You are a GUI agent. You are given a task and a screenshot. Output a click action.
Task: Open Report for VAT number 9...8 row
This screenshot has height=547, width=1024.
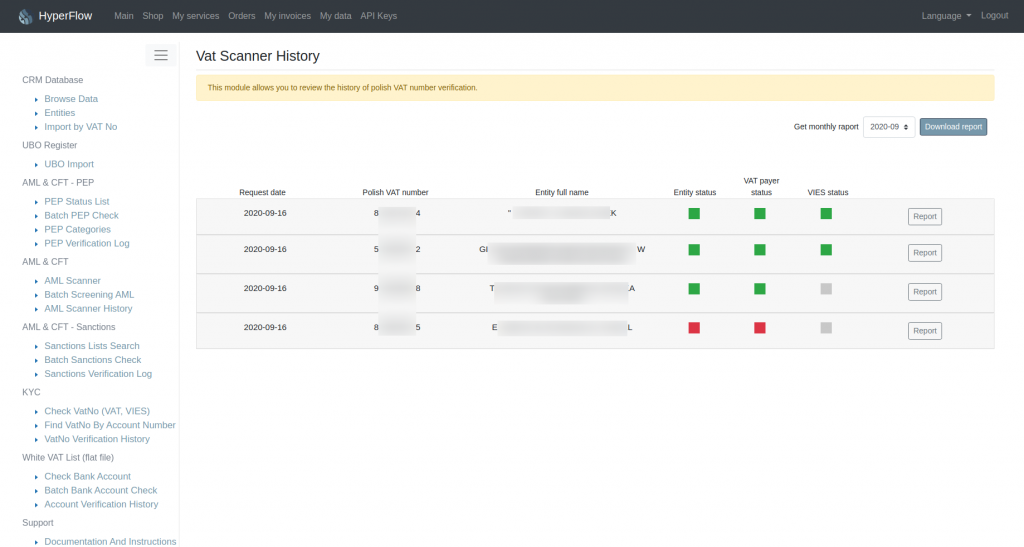click(925, 292)
